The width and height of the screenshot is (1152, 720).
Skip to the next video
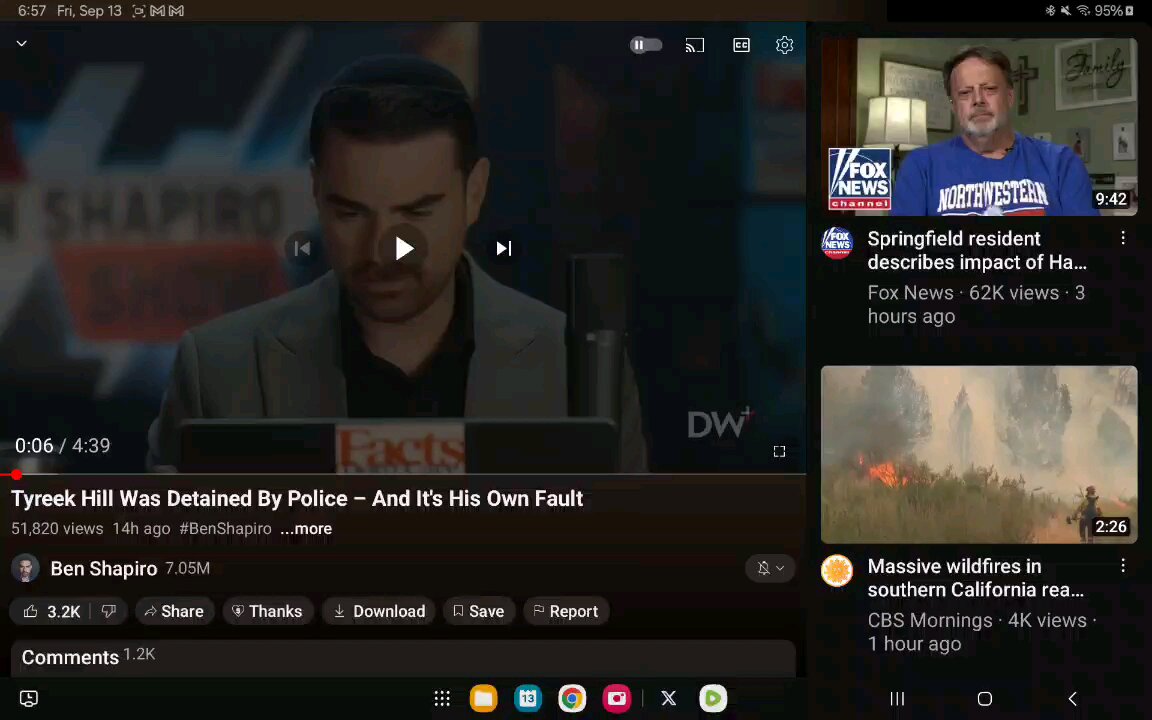503,248
